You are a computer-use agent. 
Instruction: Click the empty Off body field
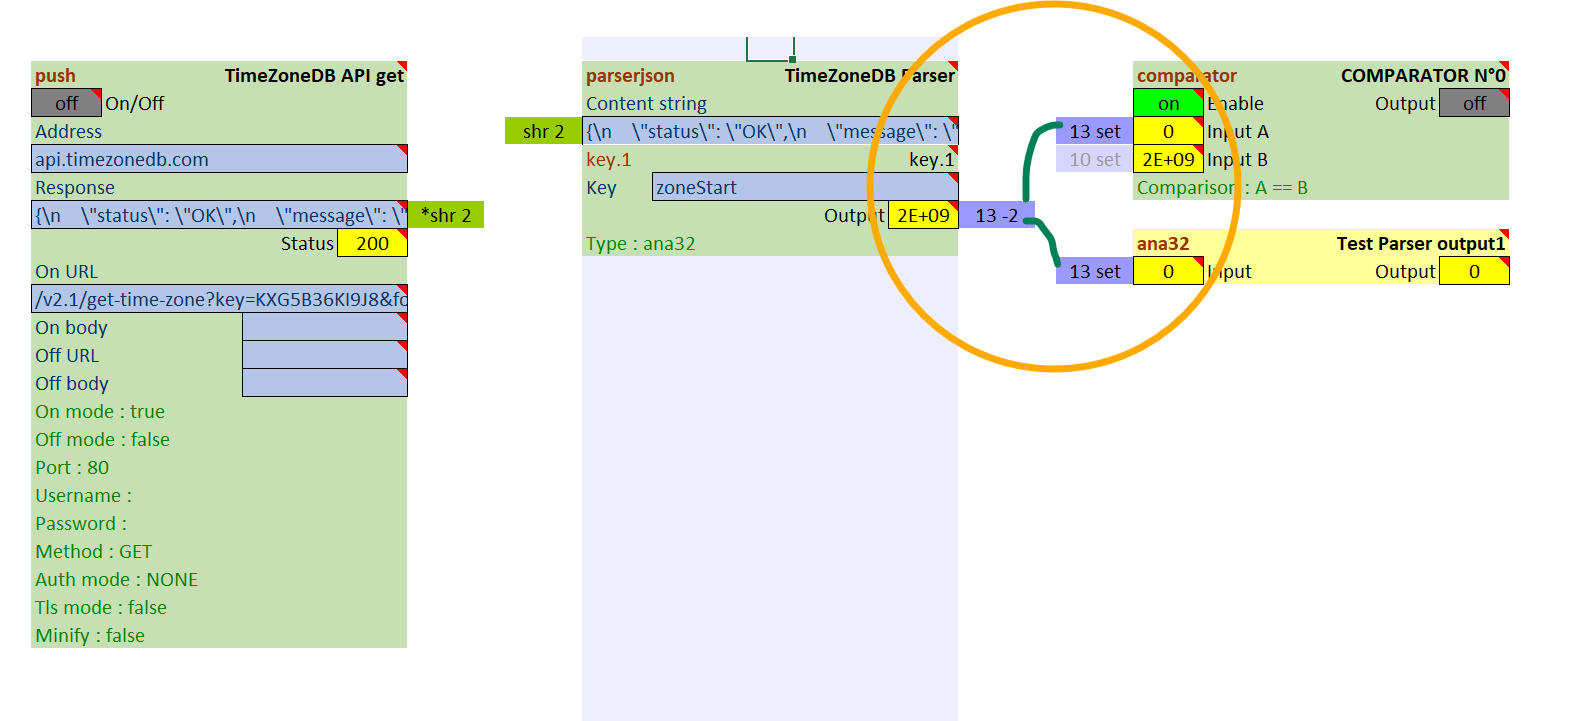pos(324,383)
